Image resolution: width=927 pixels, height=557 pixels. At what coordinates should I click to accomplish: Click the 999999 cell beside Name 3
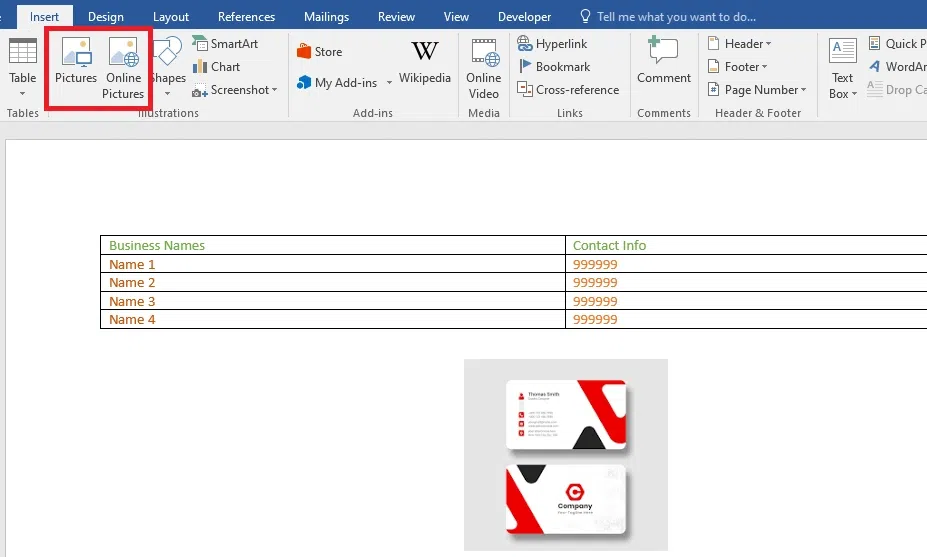[x=746, y=301]
